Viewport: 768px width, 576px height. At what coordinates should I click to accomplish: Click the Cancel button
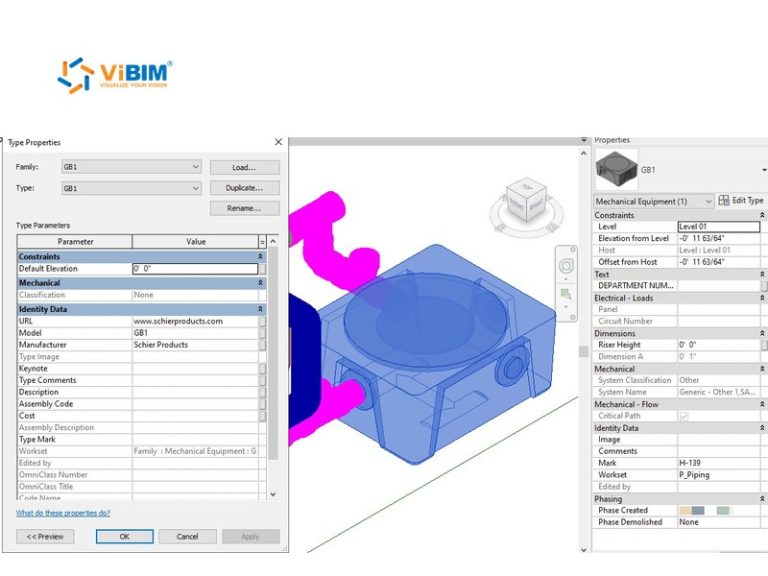188,536
